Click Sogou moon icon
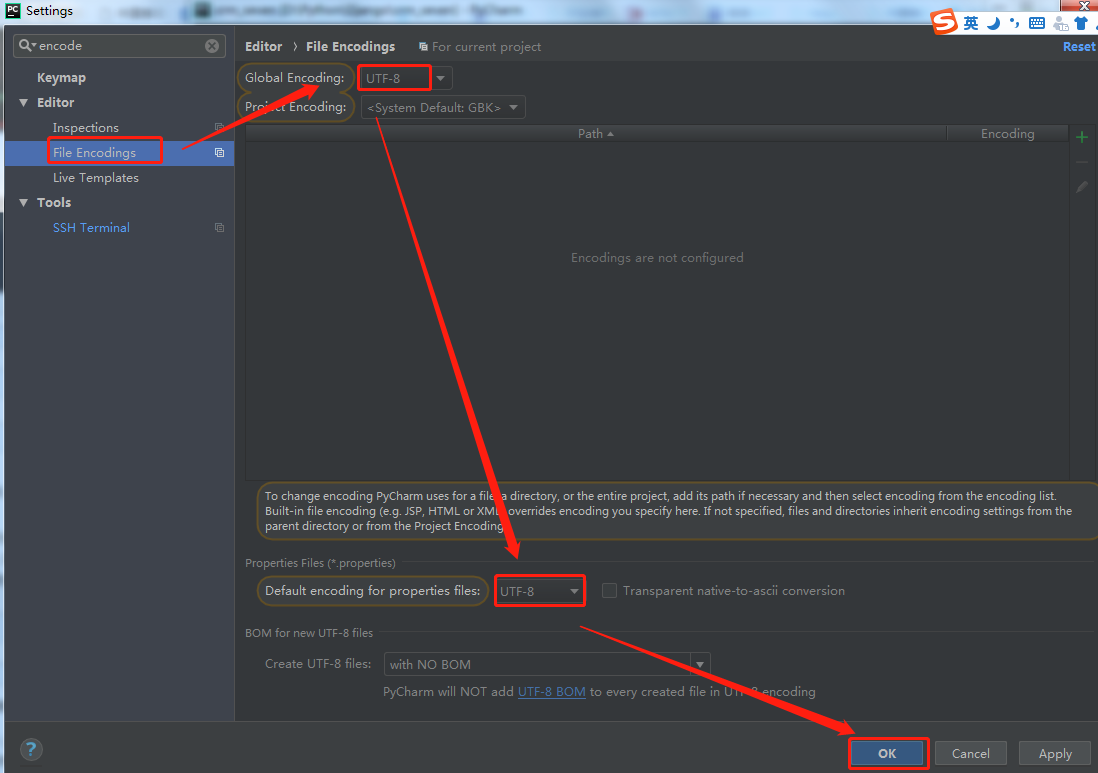This screenshot has width=1098, height=773. (x=993, y=23)
